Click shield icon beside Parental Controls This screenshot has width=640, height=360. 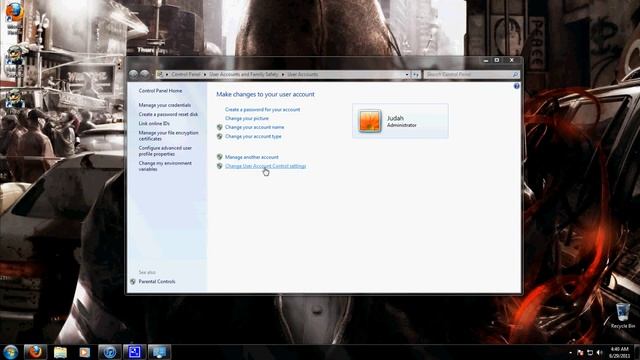pos(133,281)
